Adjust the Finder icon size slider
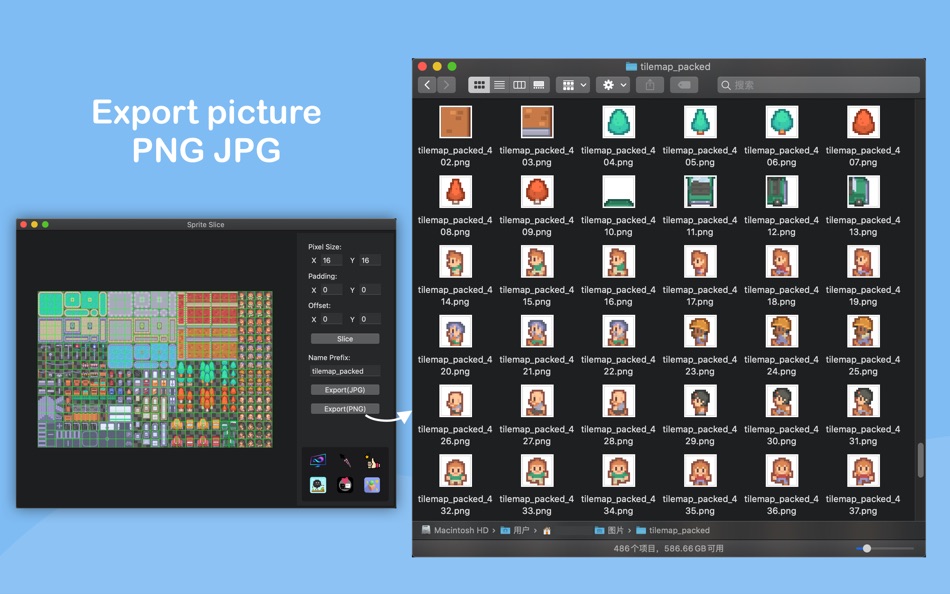 pos(867,548)
